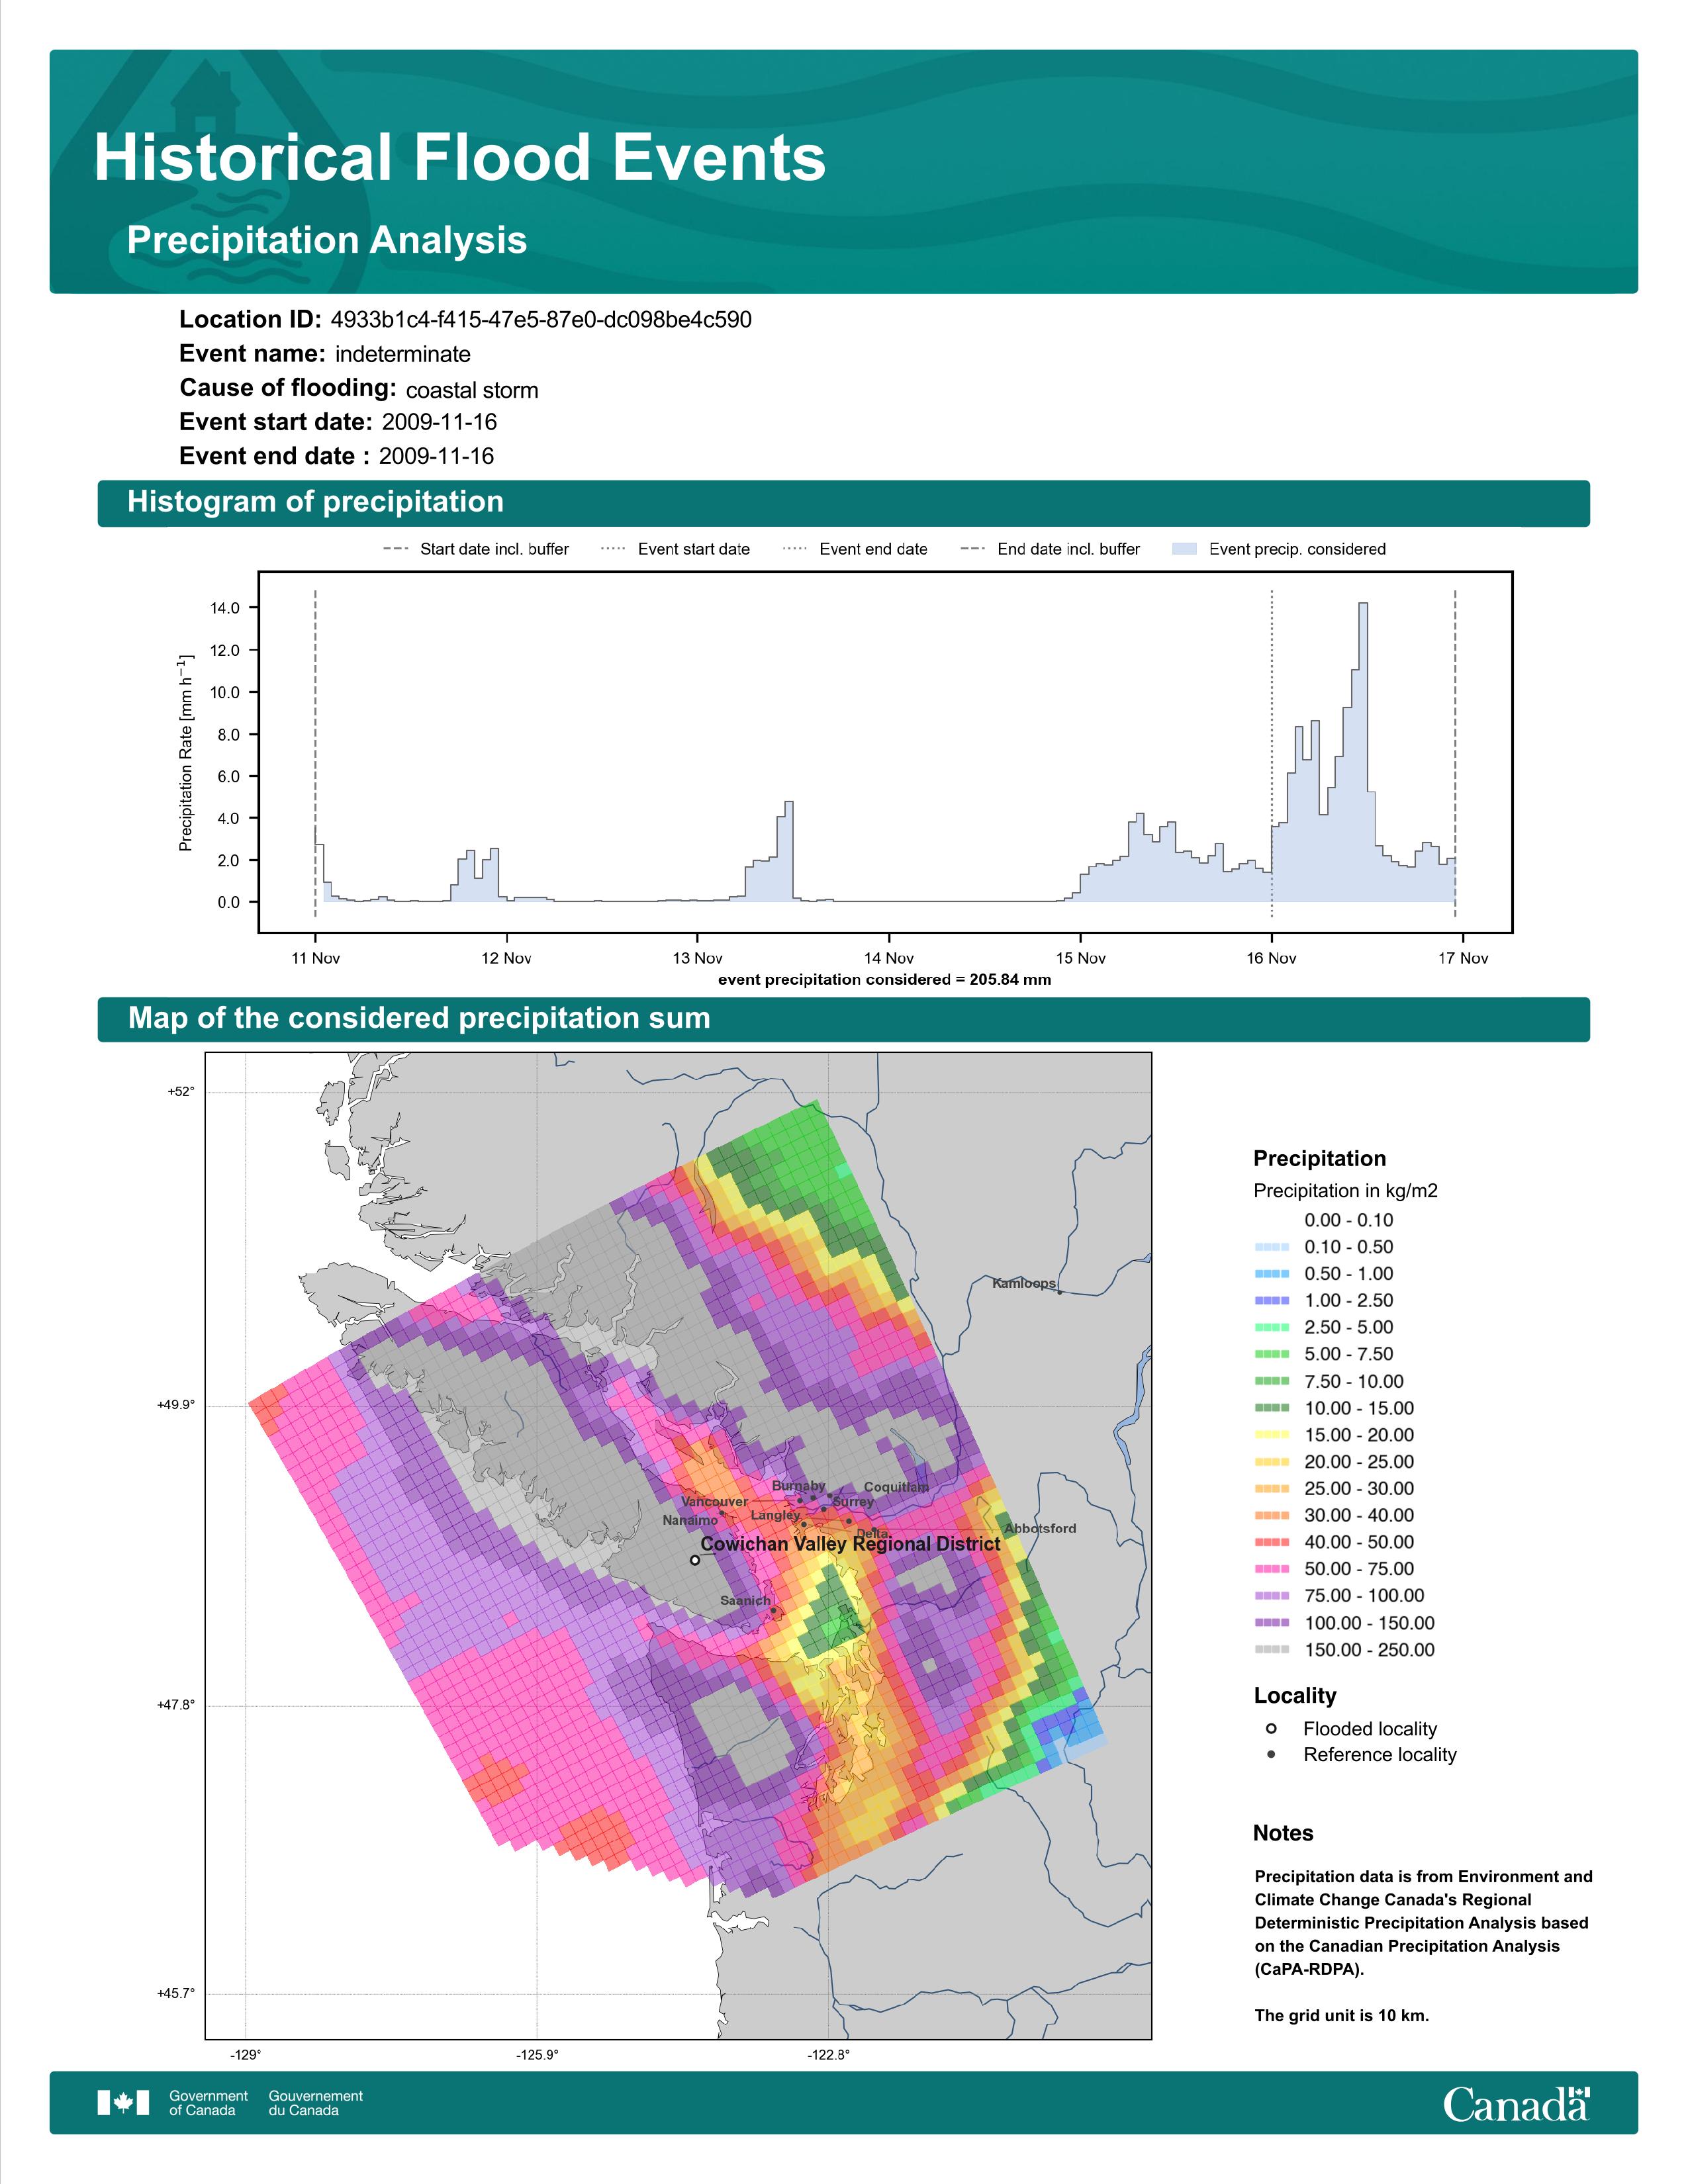Click the 'Histogram of precipitation' section header
Viewport: 1688px width, 2184px height.
coord(315,502)
